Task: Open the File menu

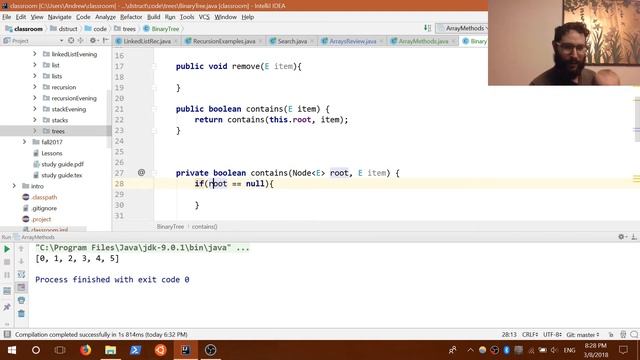Action: coord(7,17)
